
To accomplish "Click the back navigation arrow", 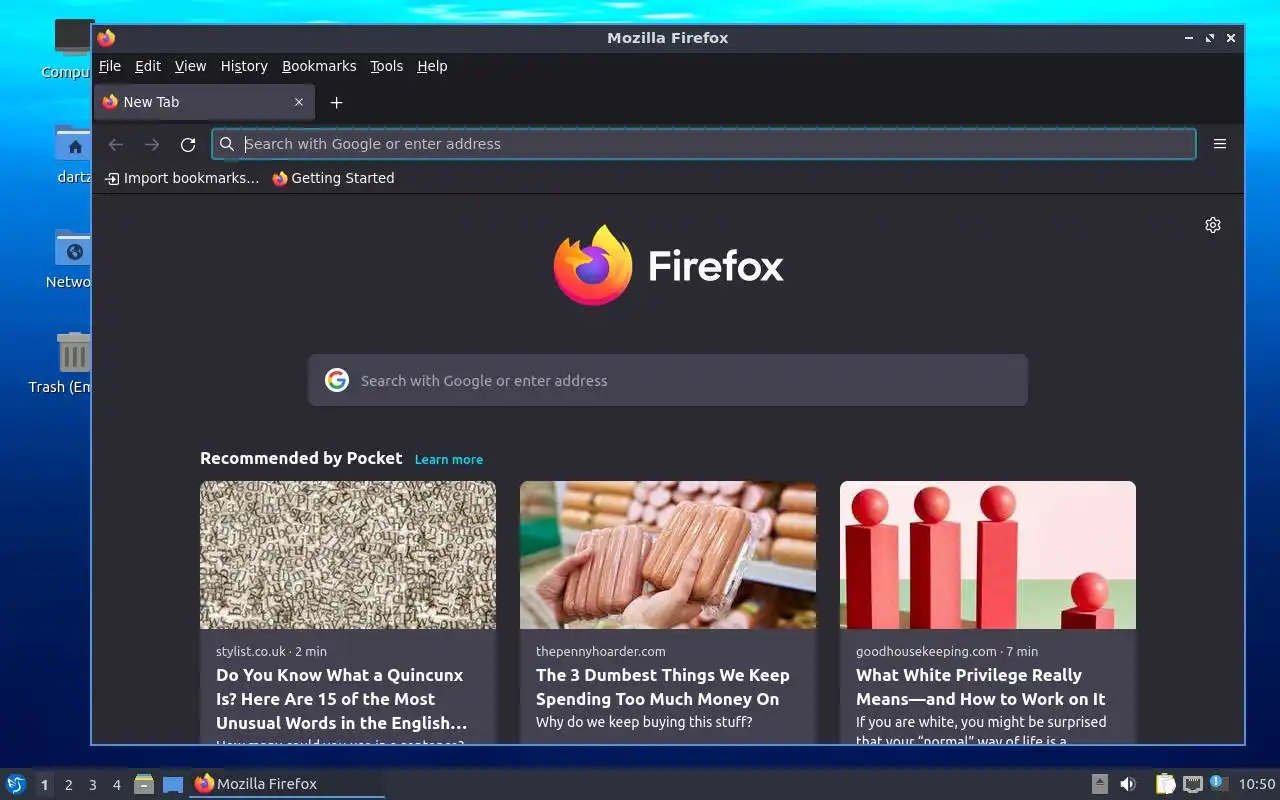I will point(116,144).
